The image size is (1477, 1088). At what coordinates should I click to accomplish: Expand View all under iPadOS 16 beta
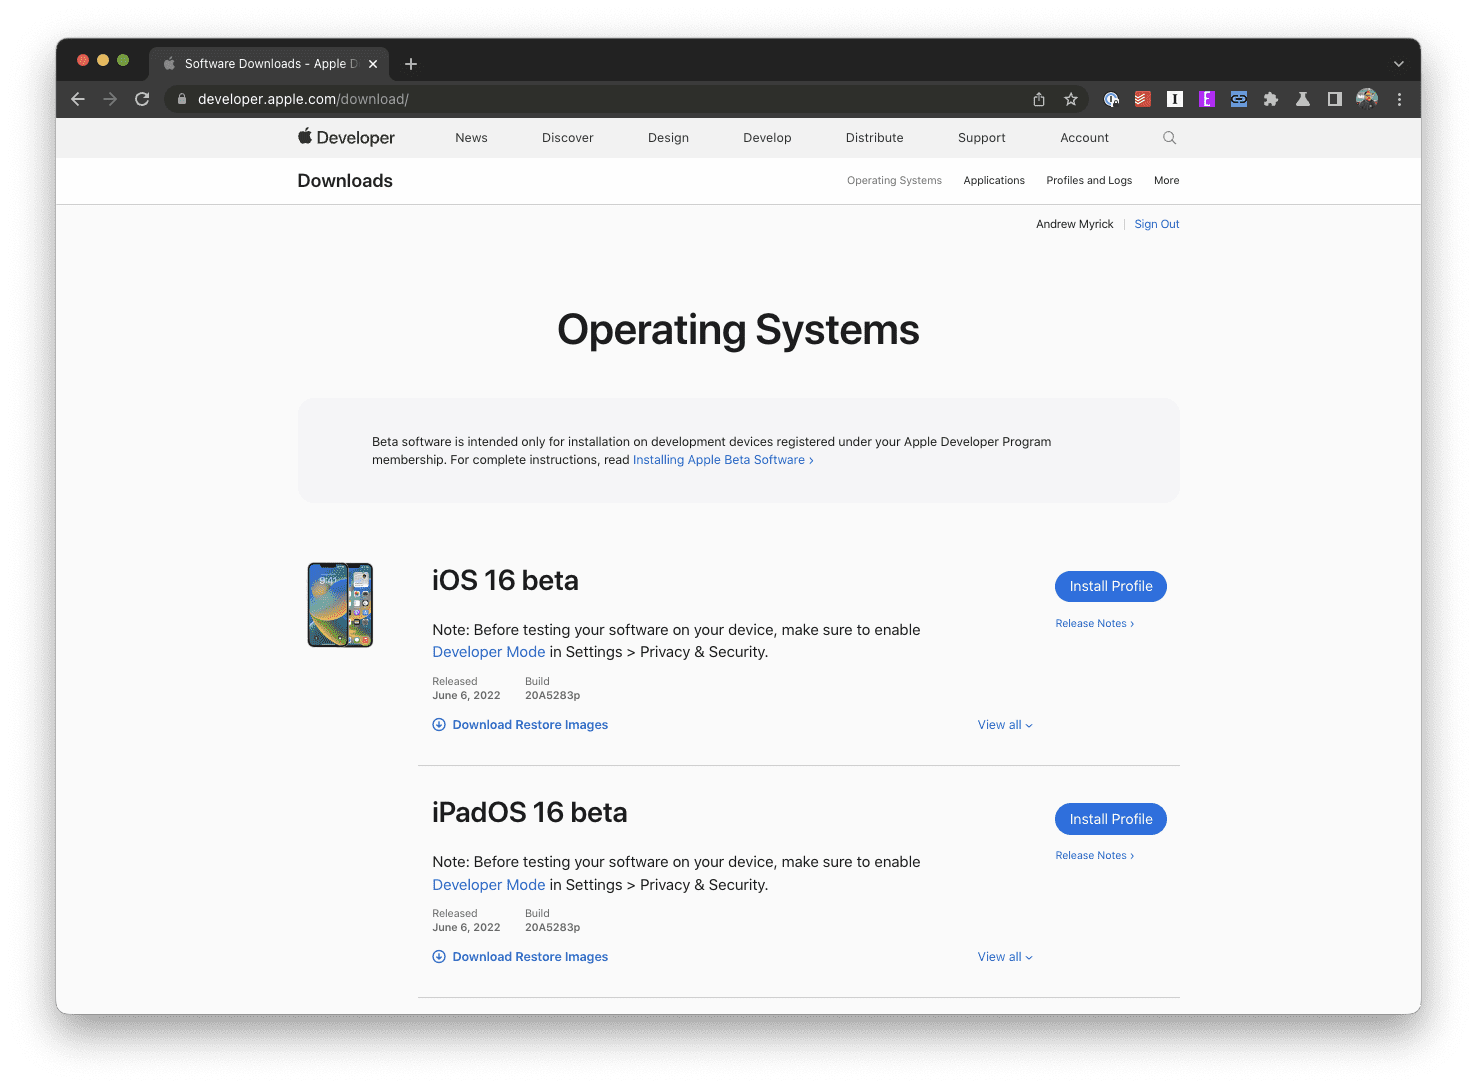click(1005, 957)
